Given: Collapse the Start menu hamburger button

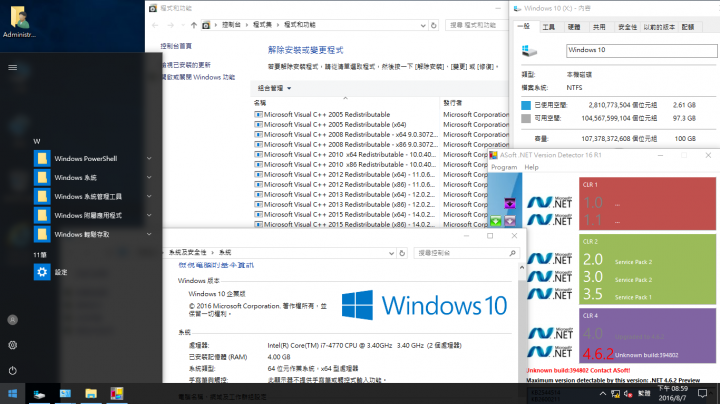Looking at the screenshot, I should pos(13,67).
